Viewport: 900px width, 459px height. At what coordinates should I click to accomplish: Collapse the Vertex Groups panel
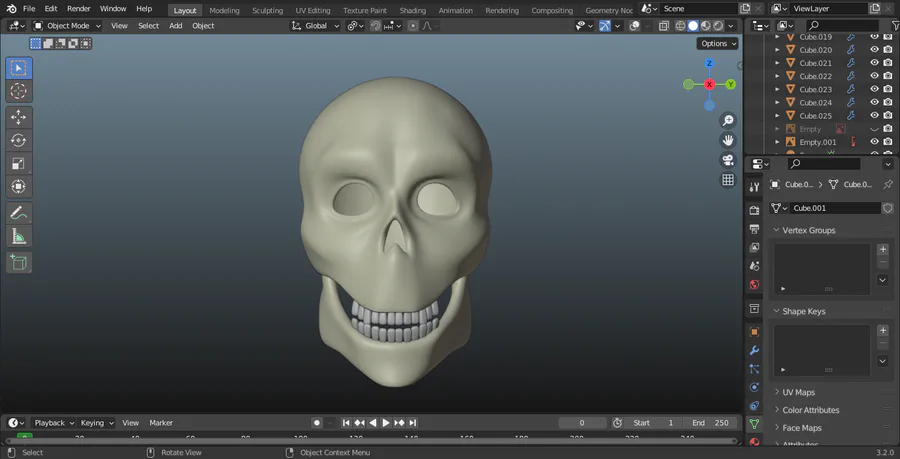808,230
